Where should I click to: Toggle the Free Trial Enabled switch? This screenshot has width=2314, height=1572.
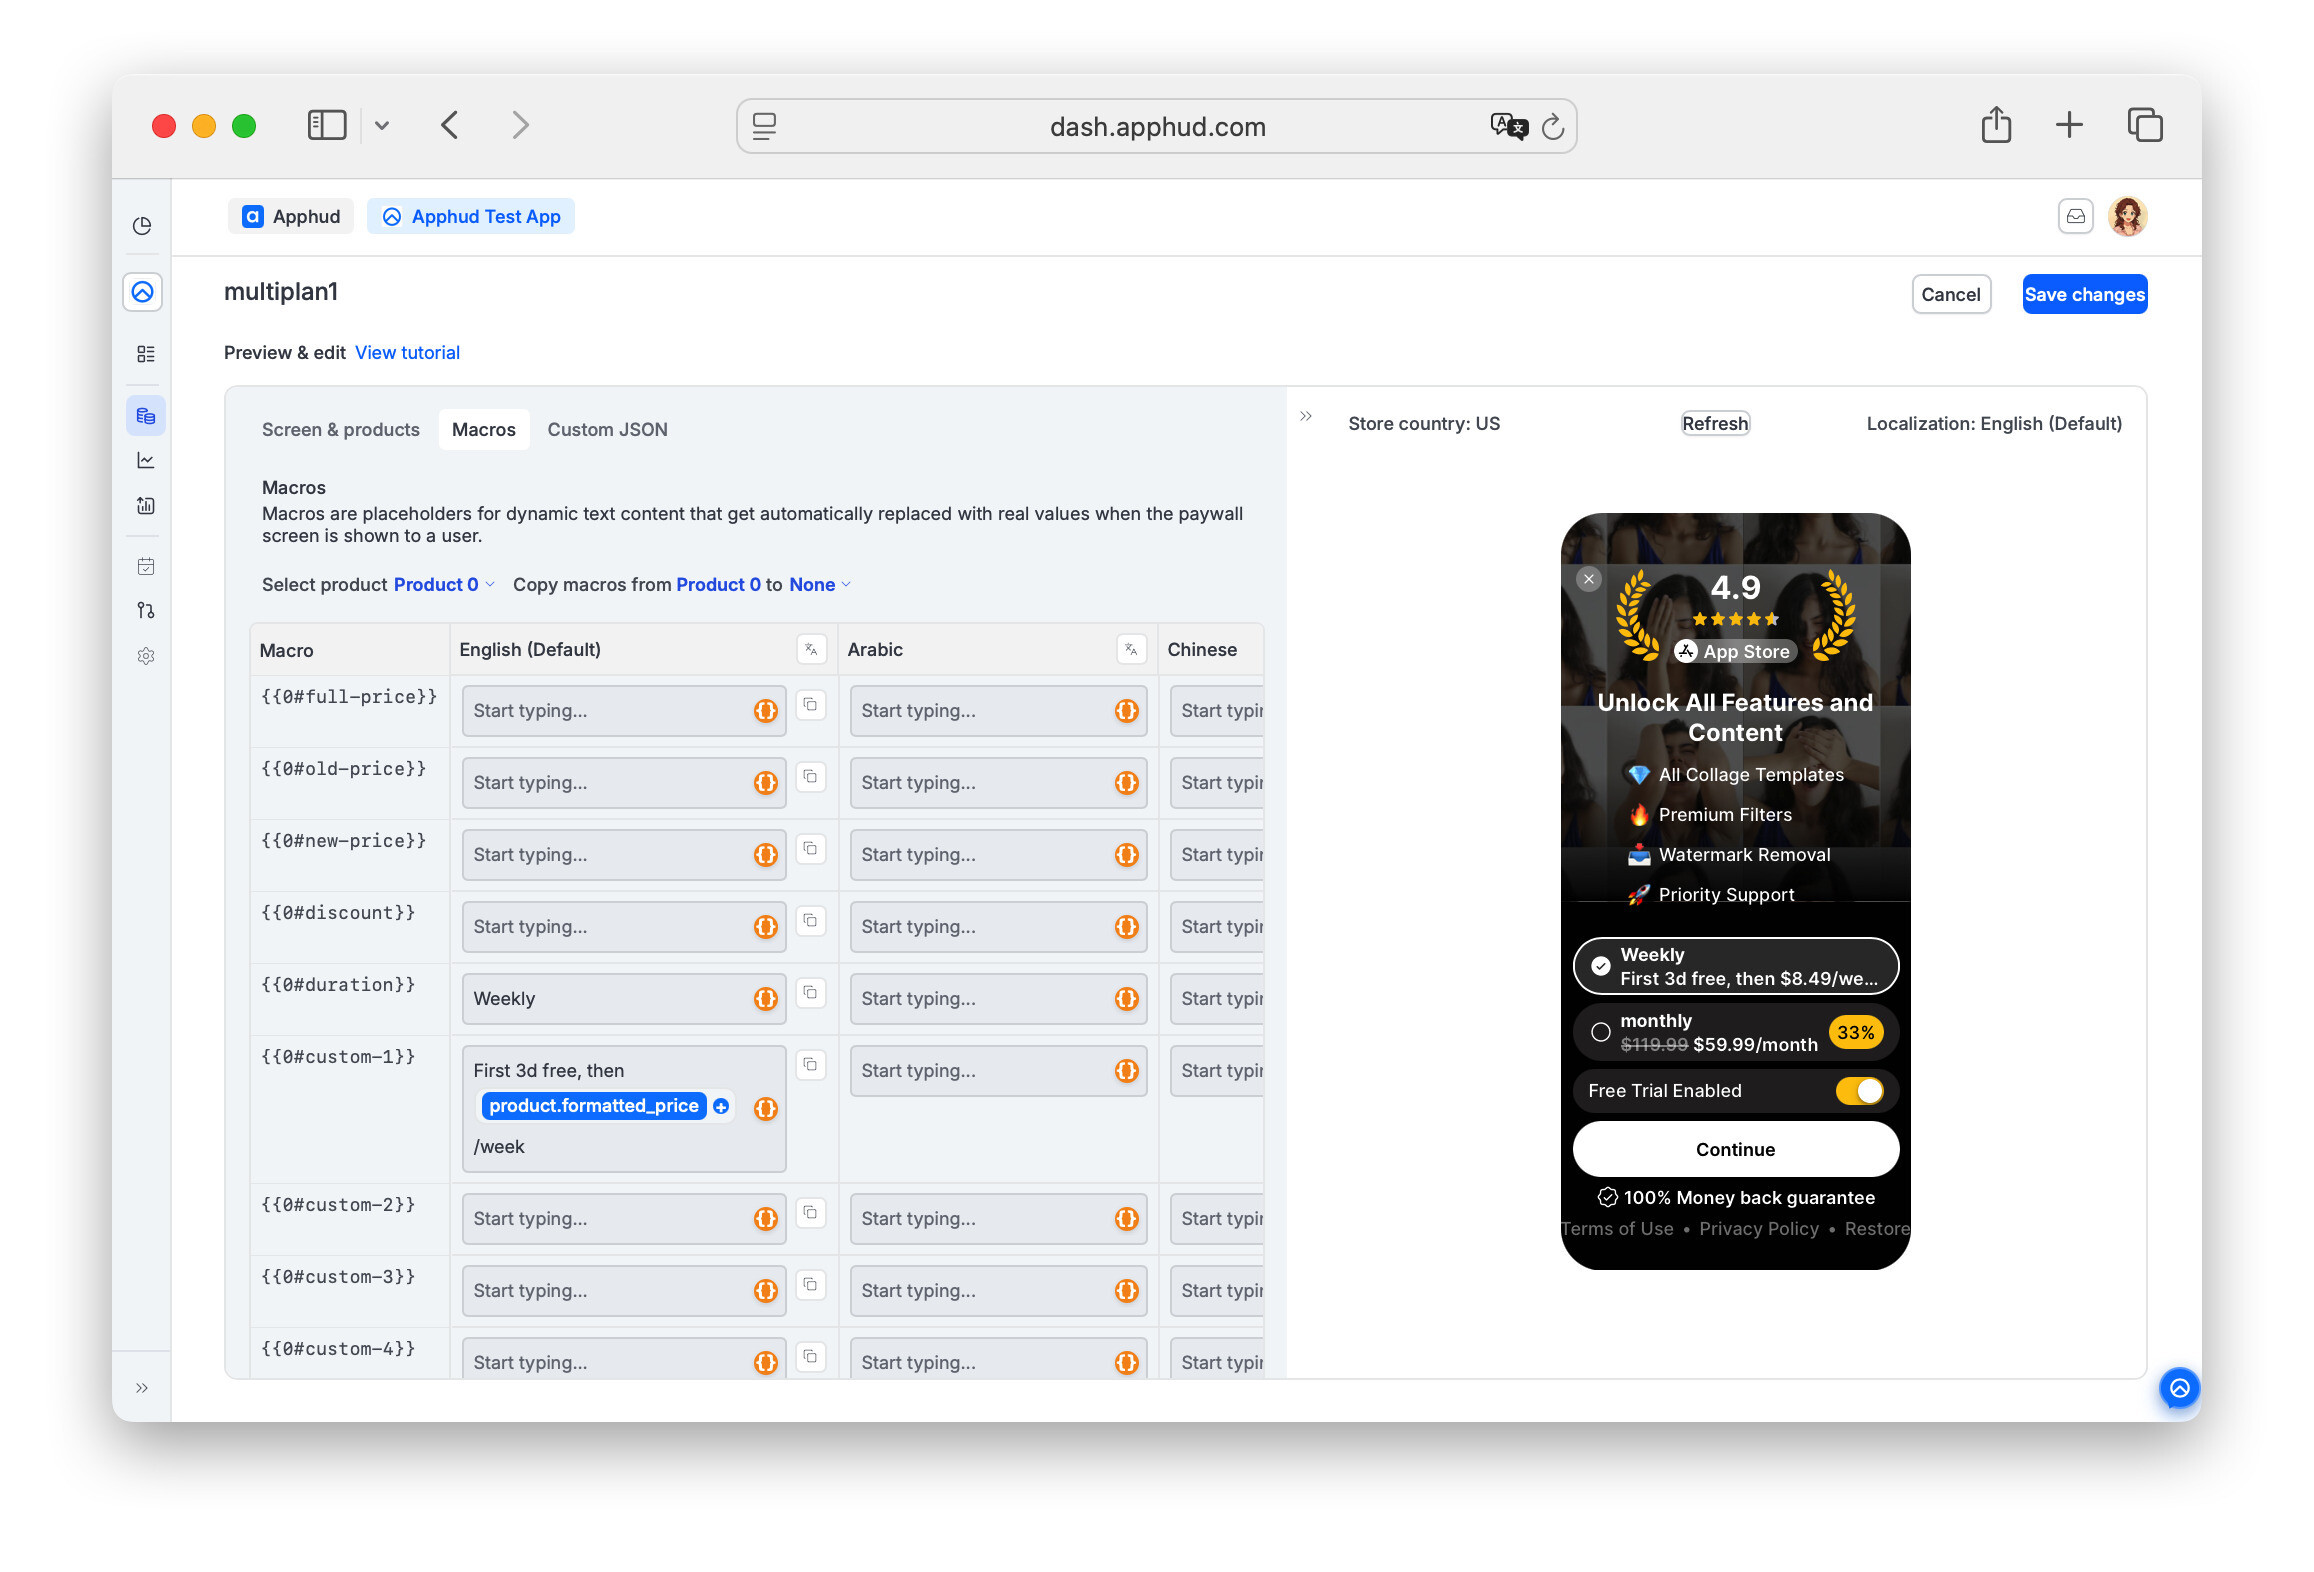[1860, 1090]
